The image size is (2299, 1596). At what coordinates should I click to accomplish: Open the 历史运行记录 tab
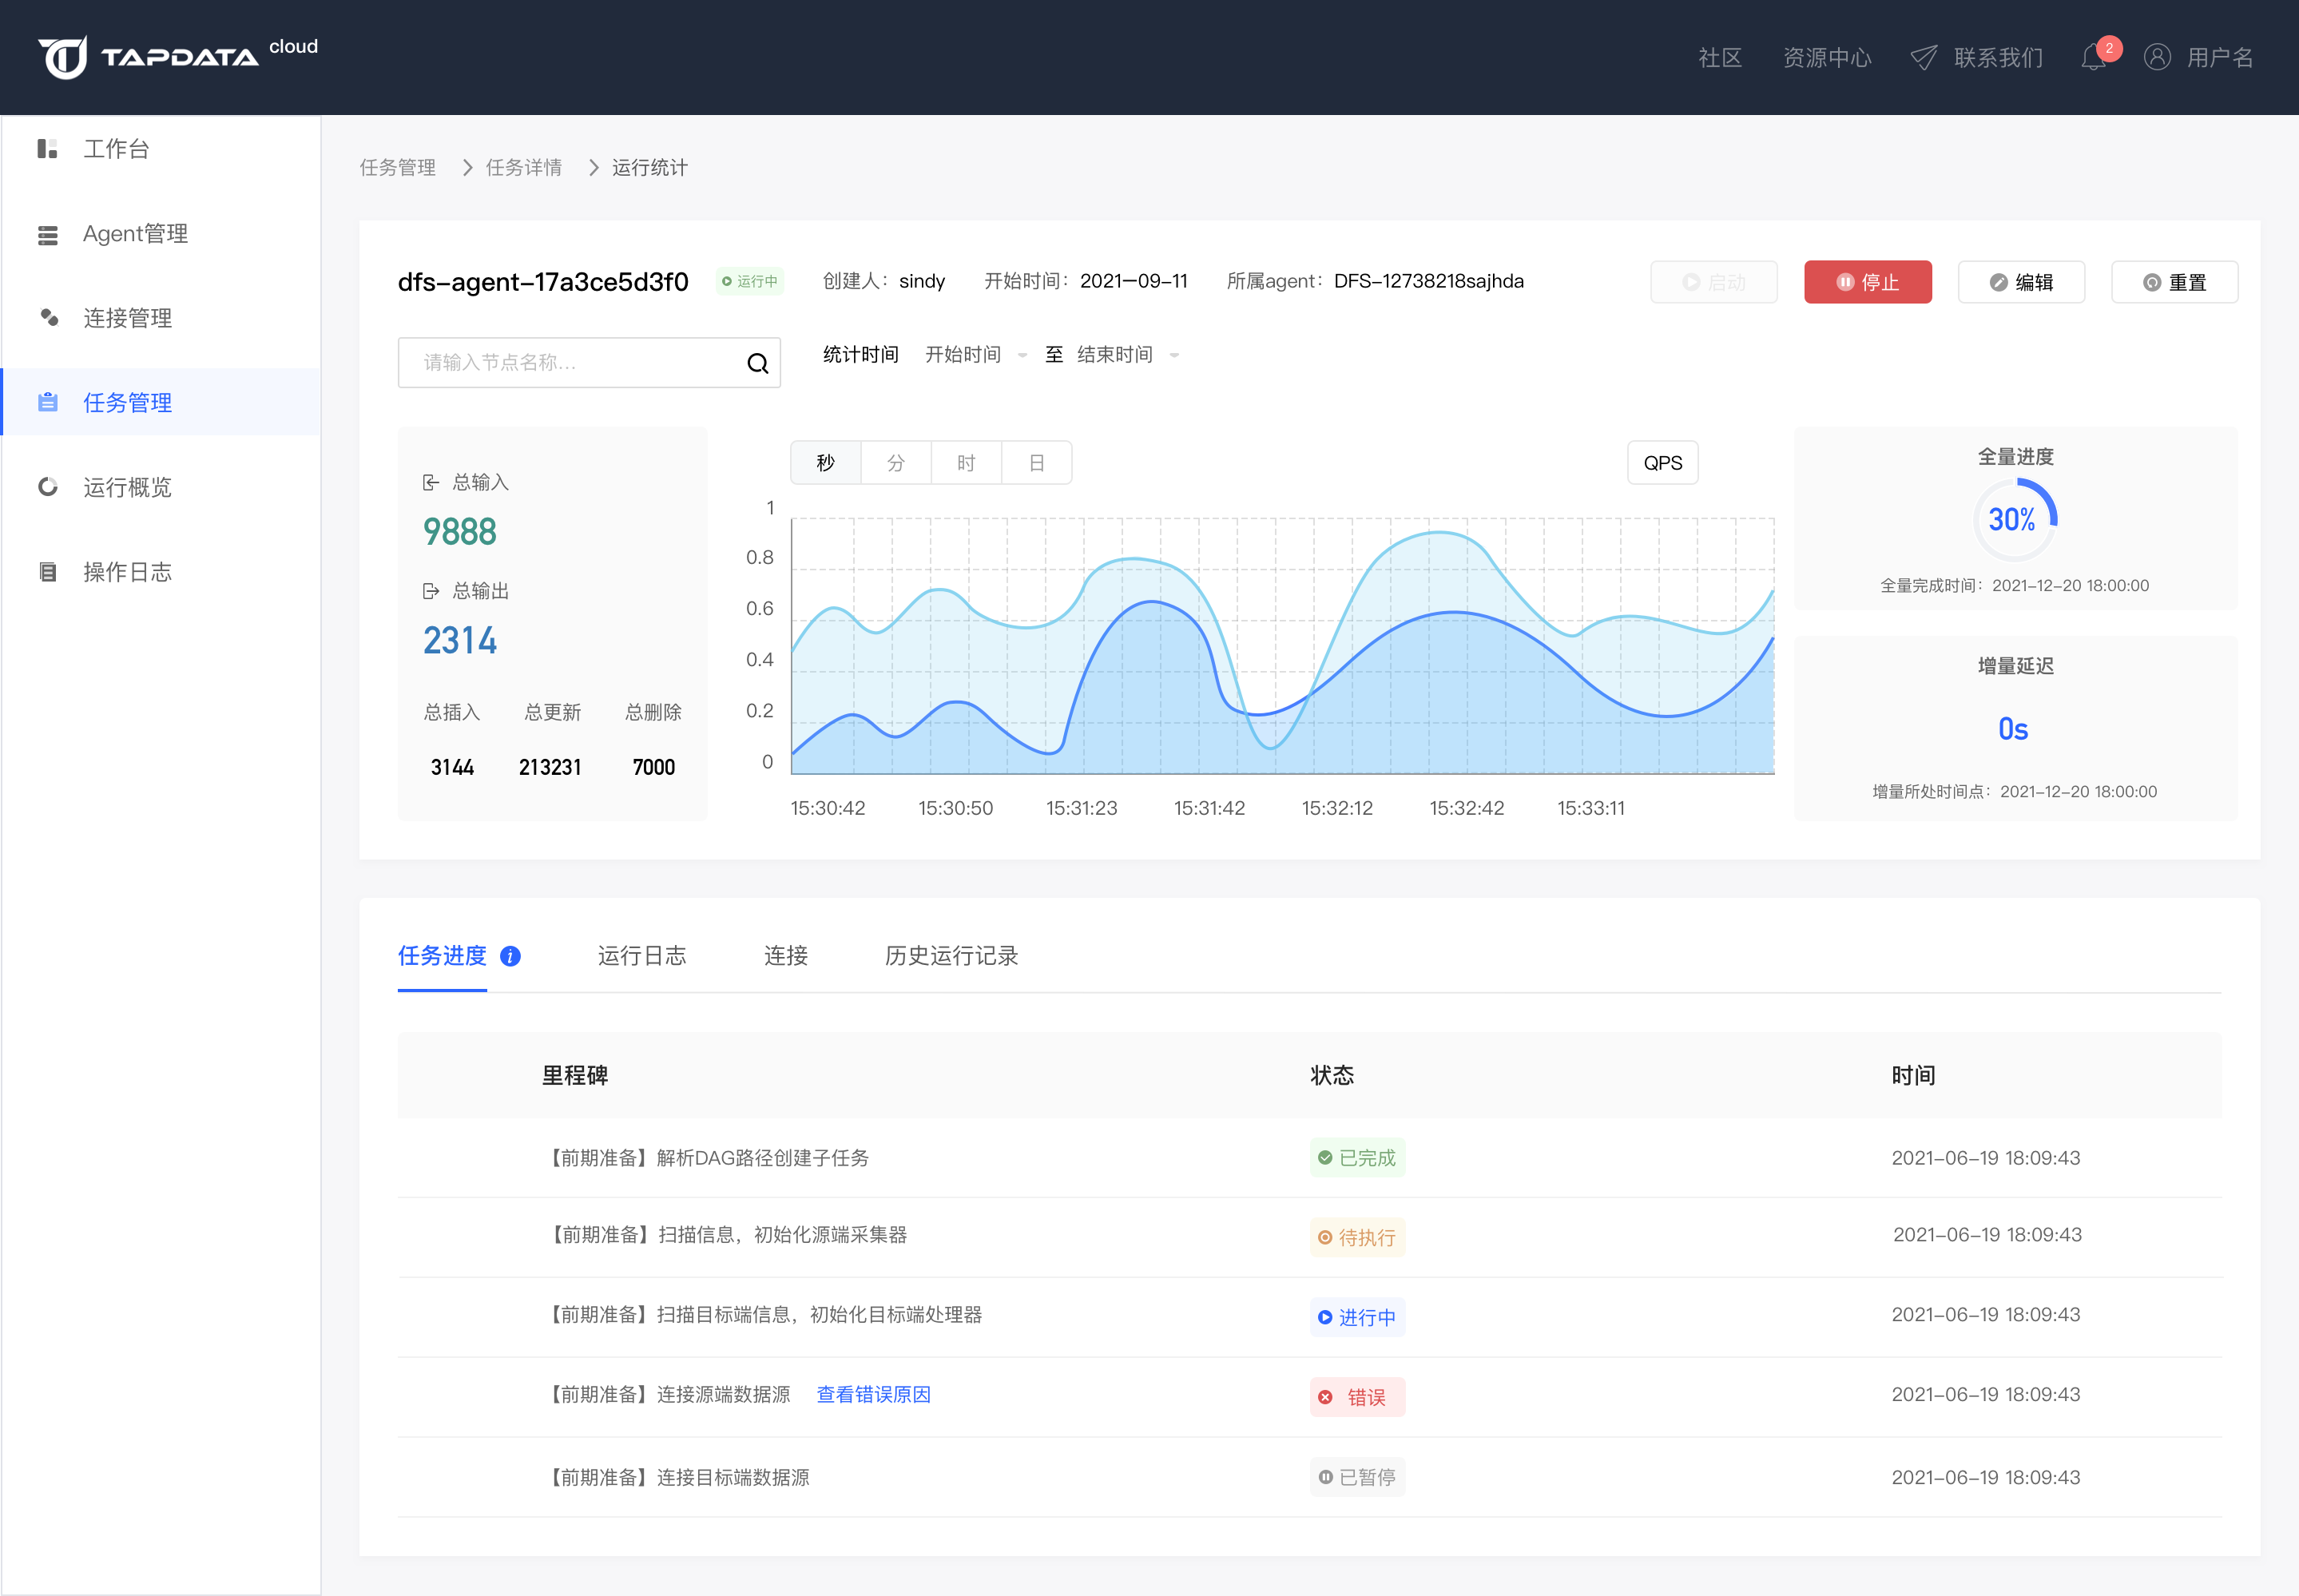950,956
